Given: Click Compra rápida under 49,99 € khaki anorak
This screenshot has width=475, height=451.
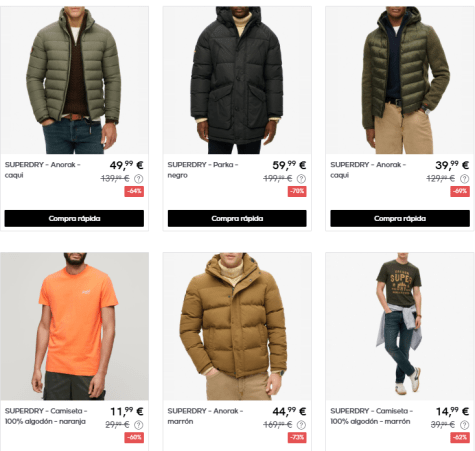Looking at the screenshot, I should click(74, 218).
